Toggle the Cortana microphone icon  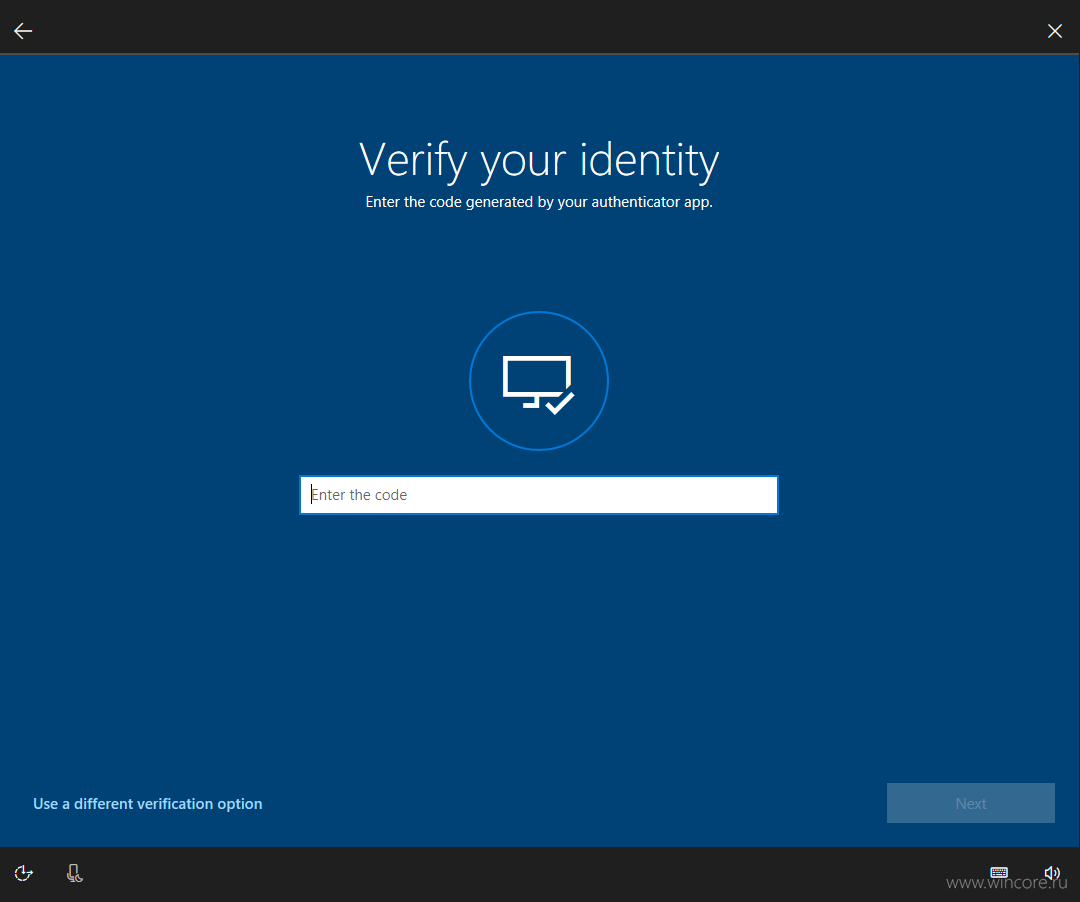click(x=74, y=873)
